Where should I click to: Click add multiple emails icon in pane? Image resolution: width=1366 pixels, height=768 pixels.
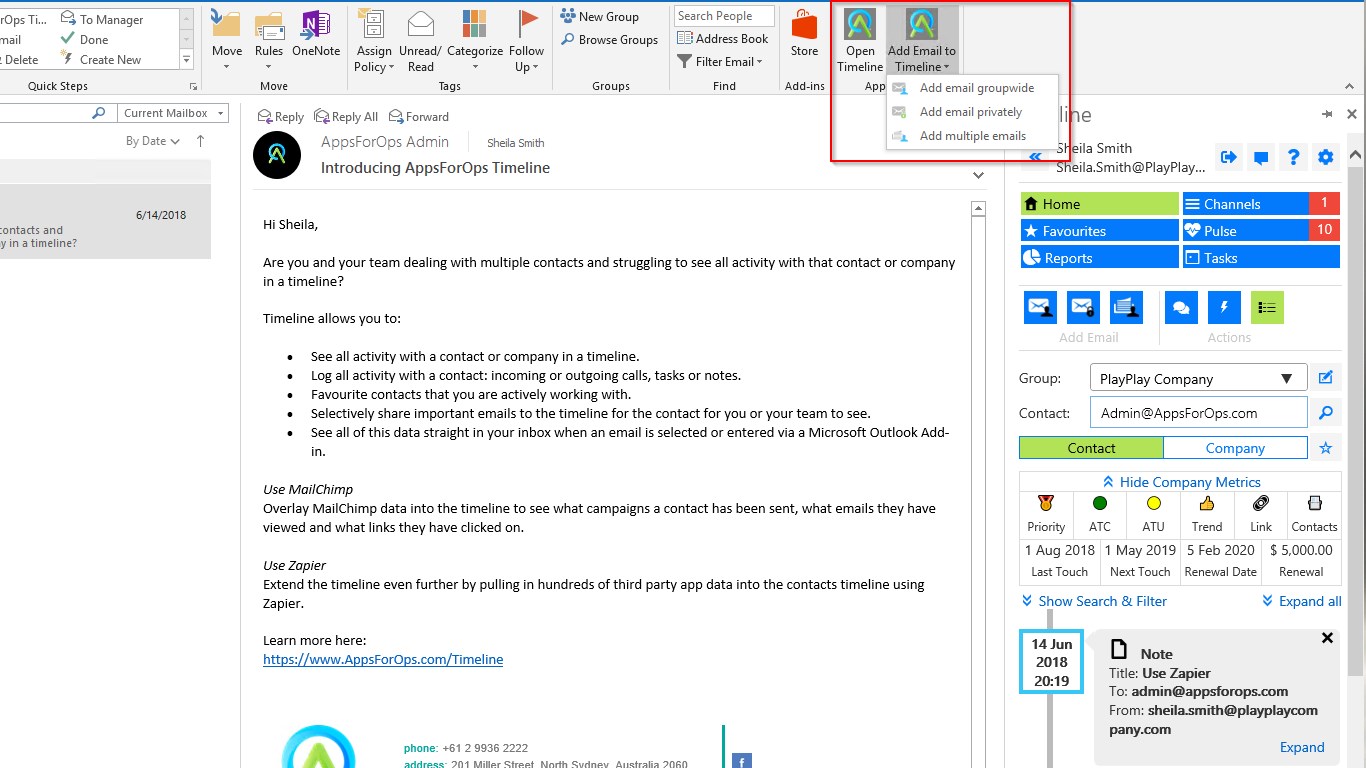[1127, 308]
